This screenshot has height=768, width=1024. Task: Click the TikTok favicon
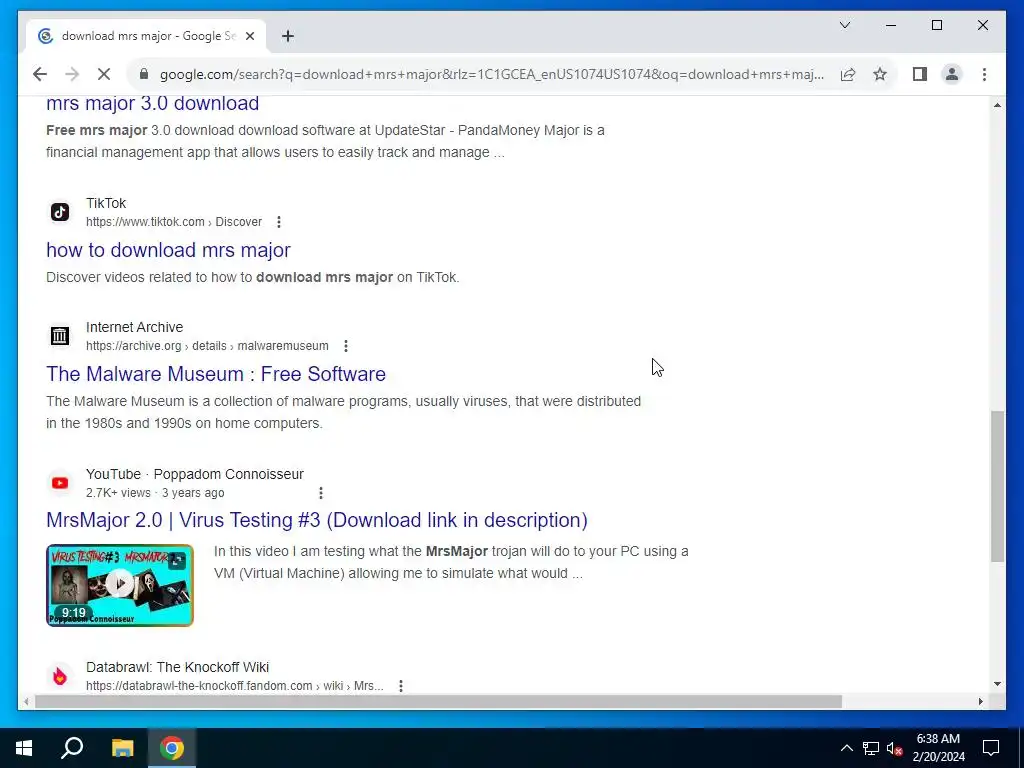click(60, 212)
